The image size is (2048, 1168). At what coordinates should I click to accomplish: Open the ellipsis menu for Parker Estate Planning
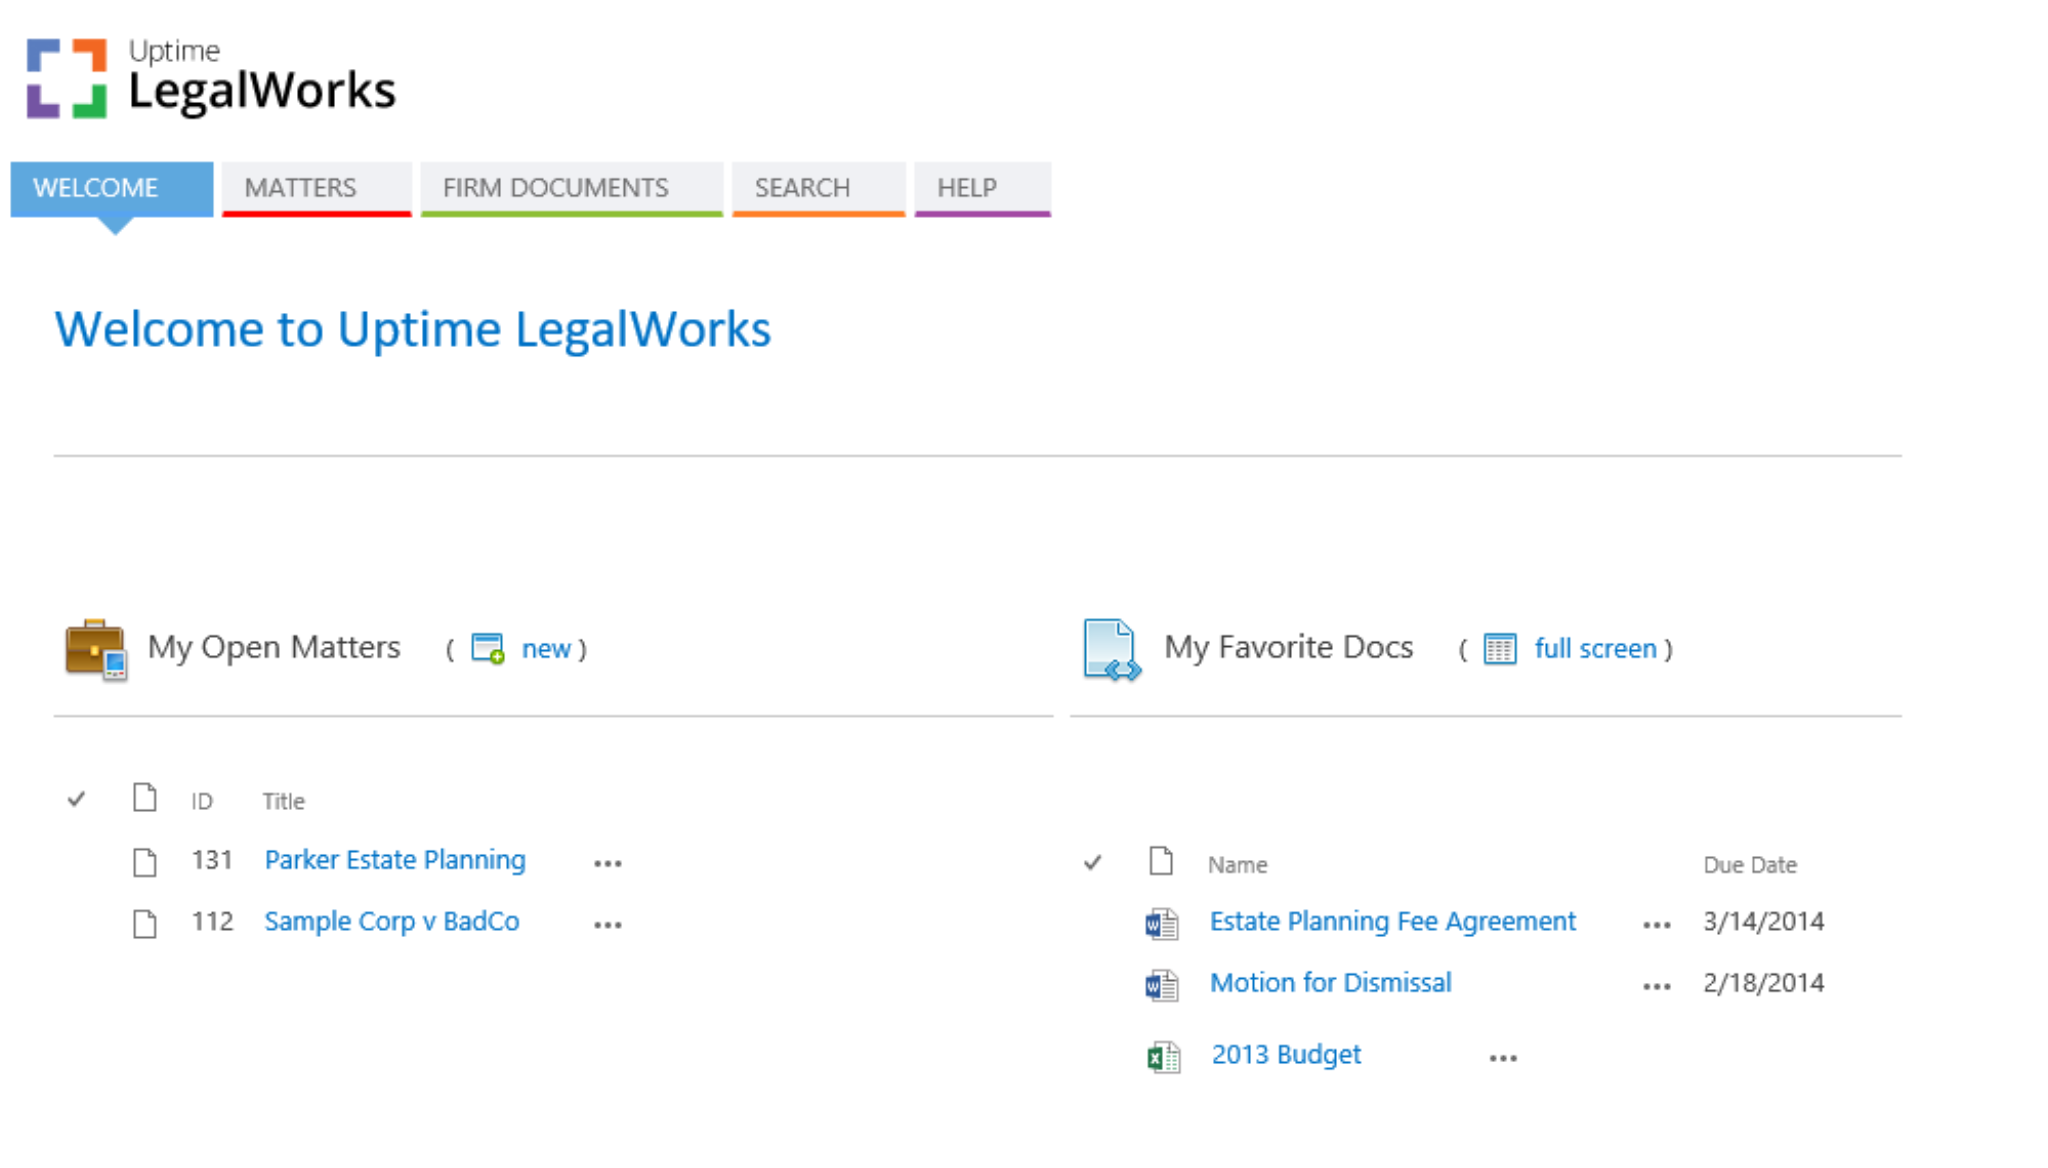pyautogui.click(x=608, y=862)
